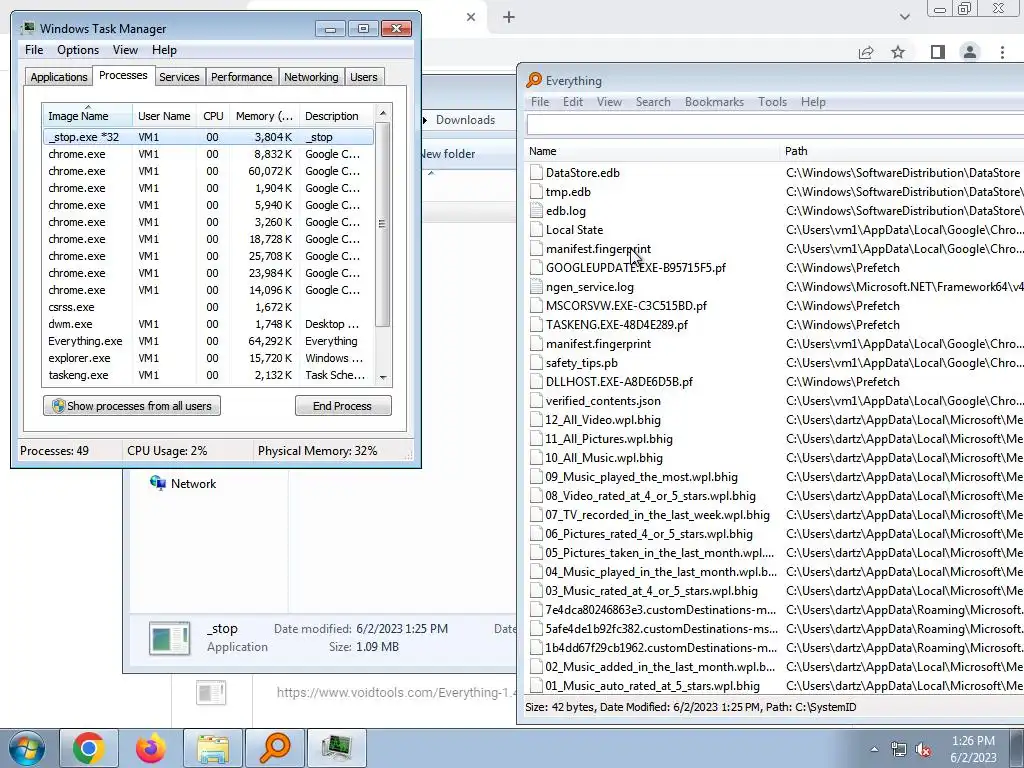Screen dimensions: 1024x768
Task: Select the ngen_service.log file icon
Action: [537, 286]
